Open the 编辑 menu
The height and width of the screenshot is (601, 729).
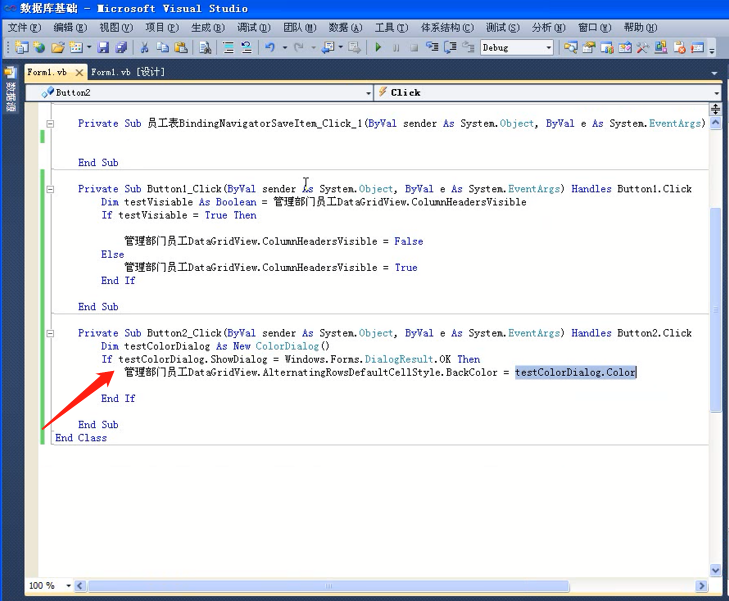coord(70,27)
